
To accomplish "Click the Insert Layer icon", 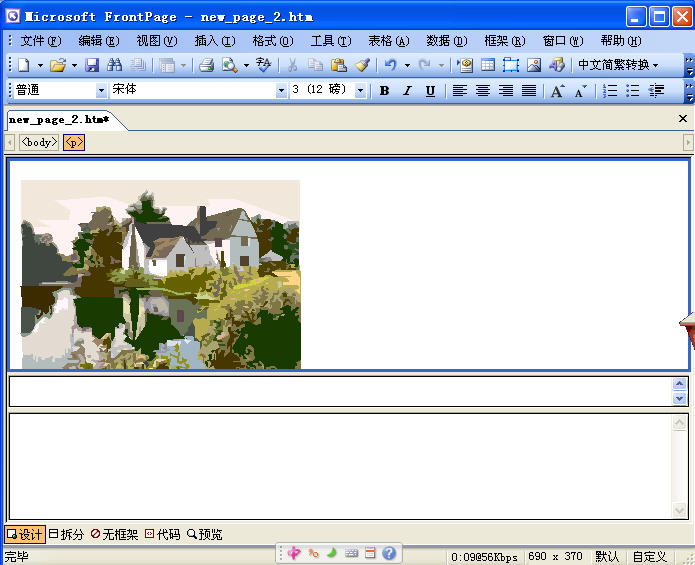I will [x=511, y=65].
